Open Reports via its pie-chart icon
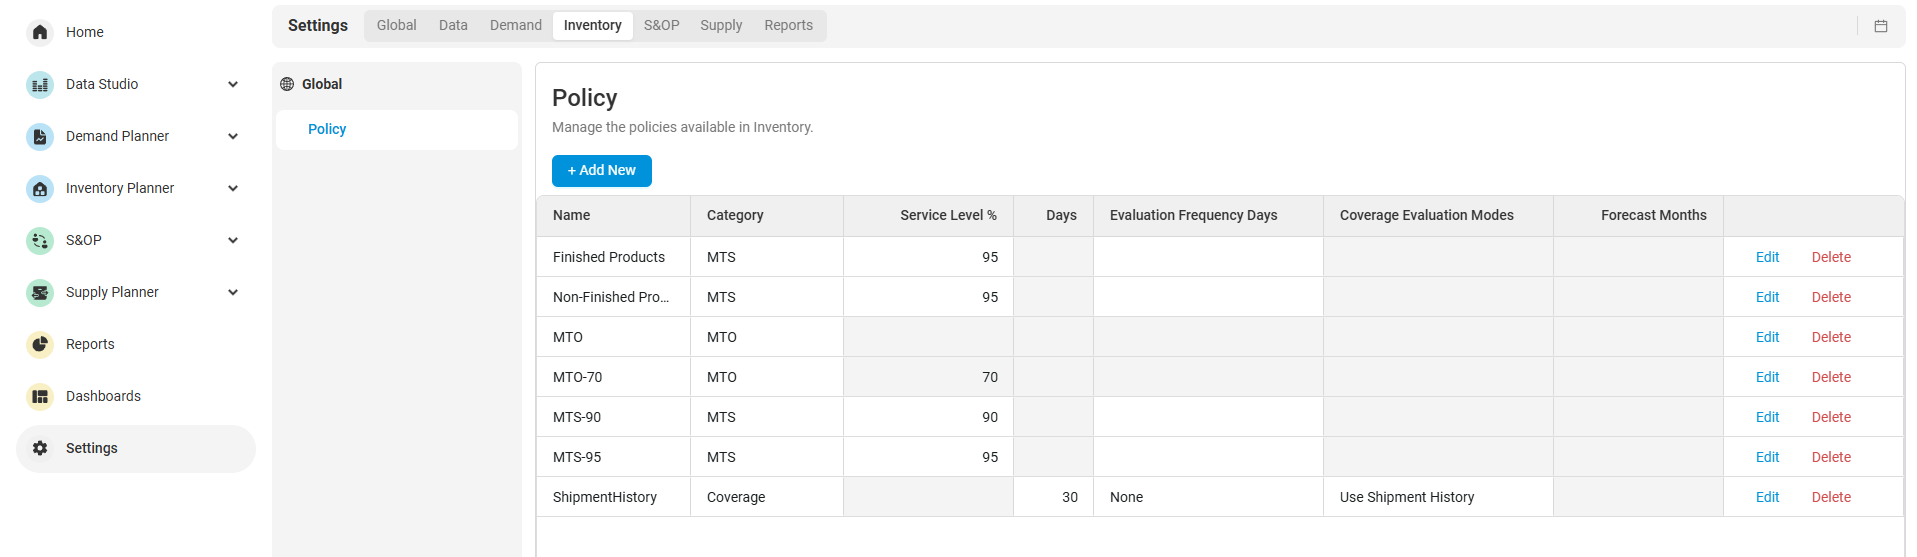Viewport: 1917px width, 557px height. tap(40, 344)
